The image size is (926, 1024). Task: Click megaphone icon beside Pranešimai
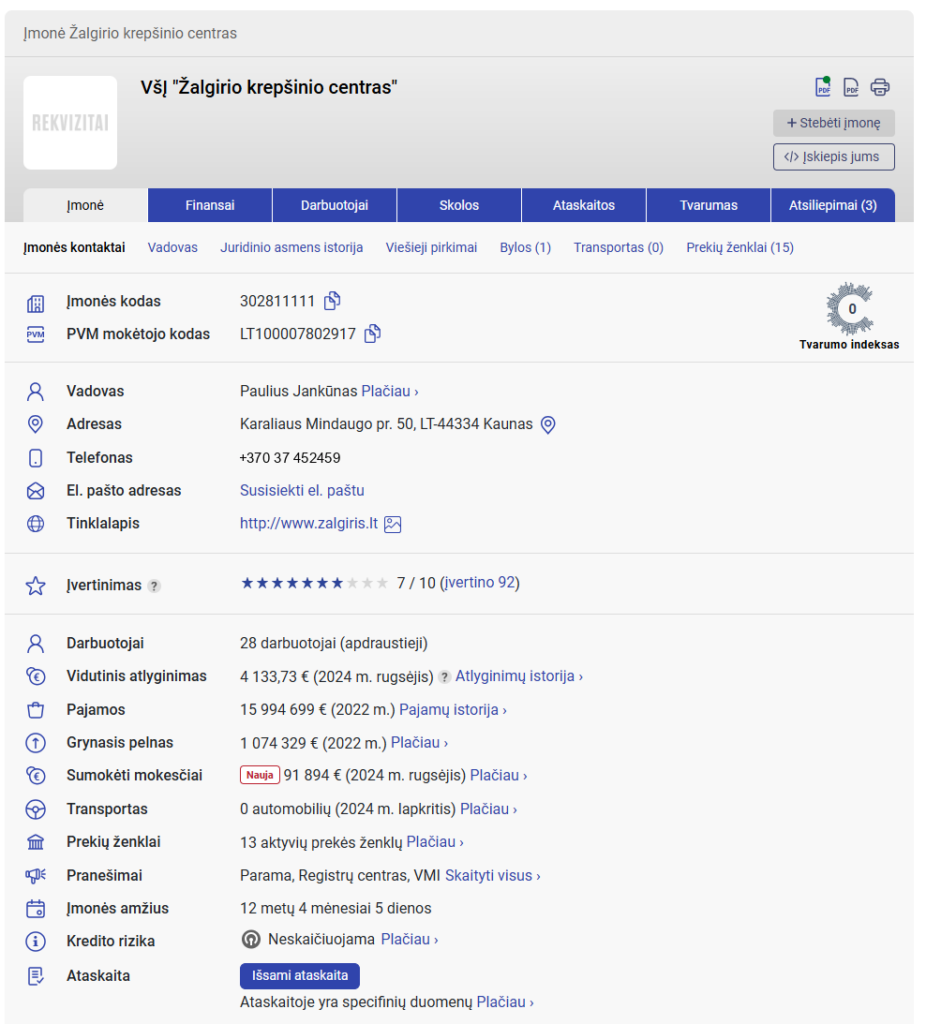[35, 876]
